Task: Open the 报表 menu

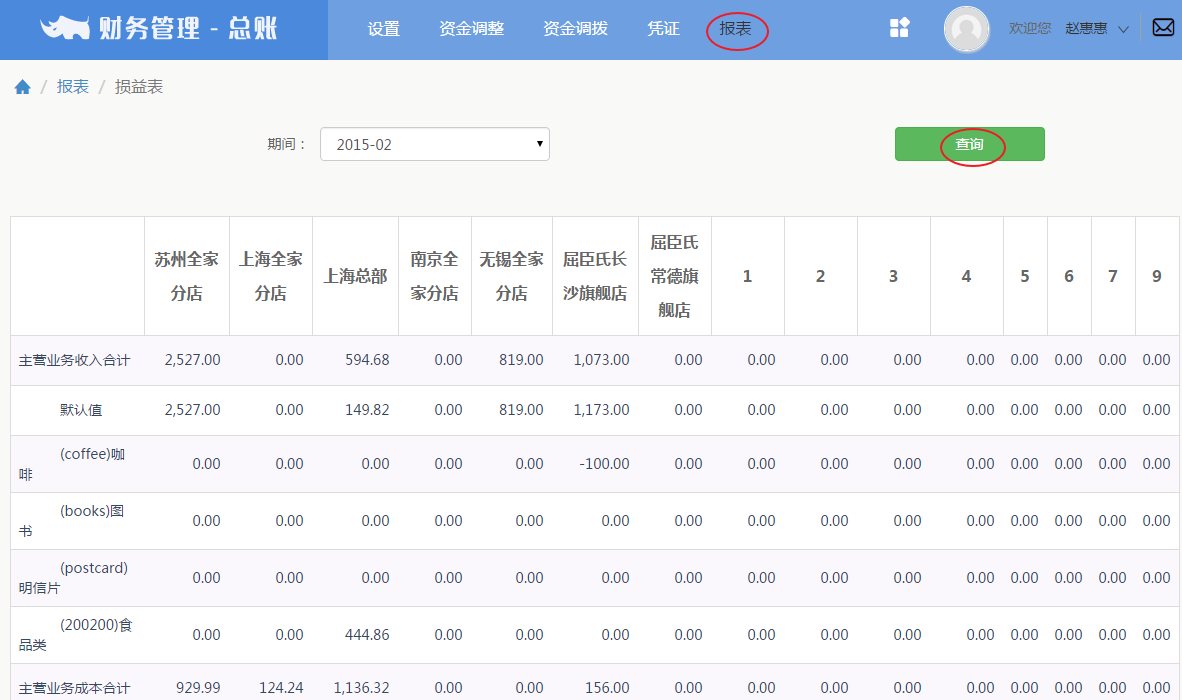Action: 735,29
